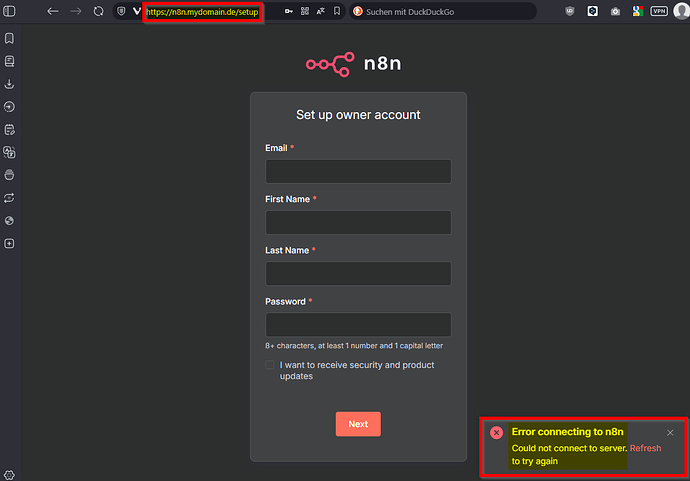Click the Password field label
This screenshot has height=481, width=690.
point(285,302)
